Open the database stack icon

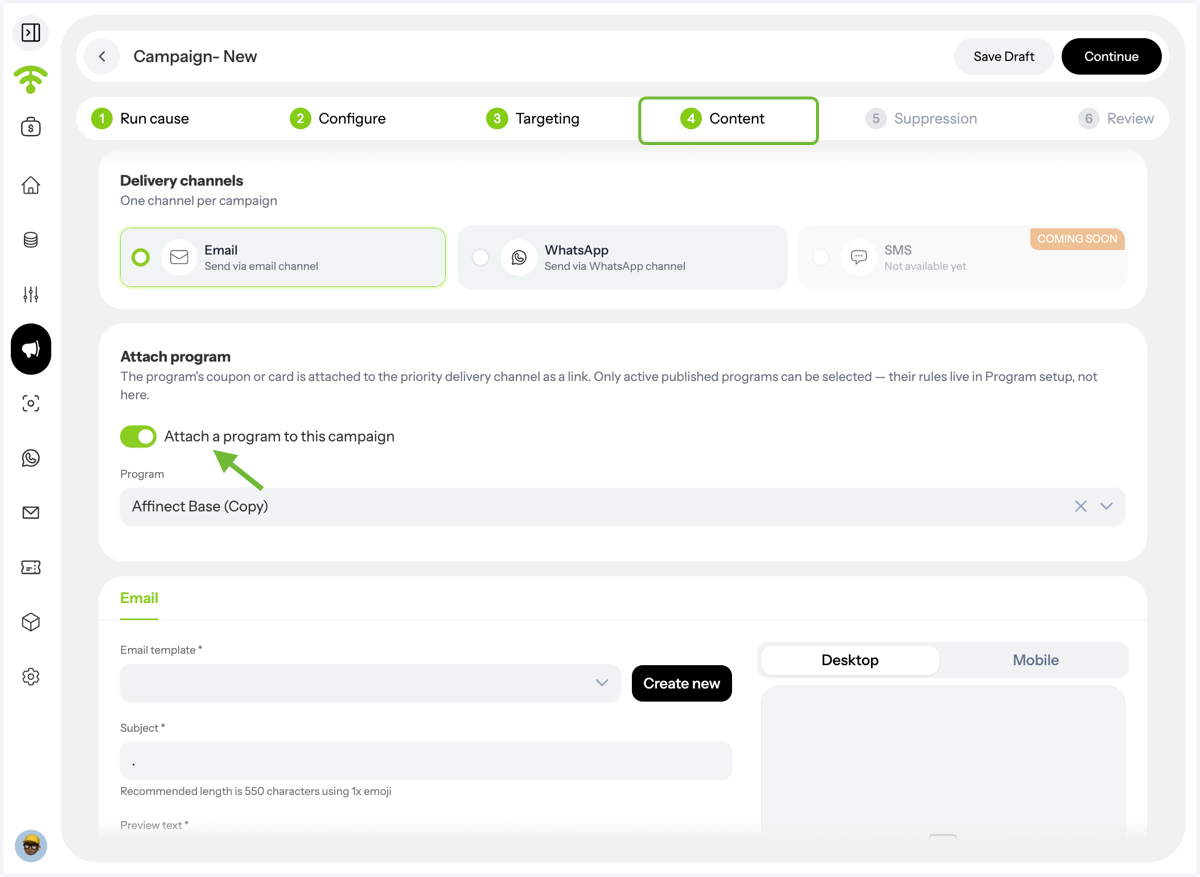pos(31,240)
